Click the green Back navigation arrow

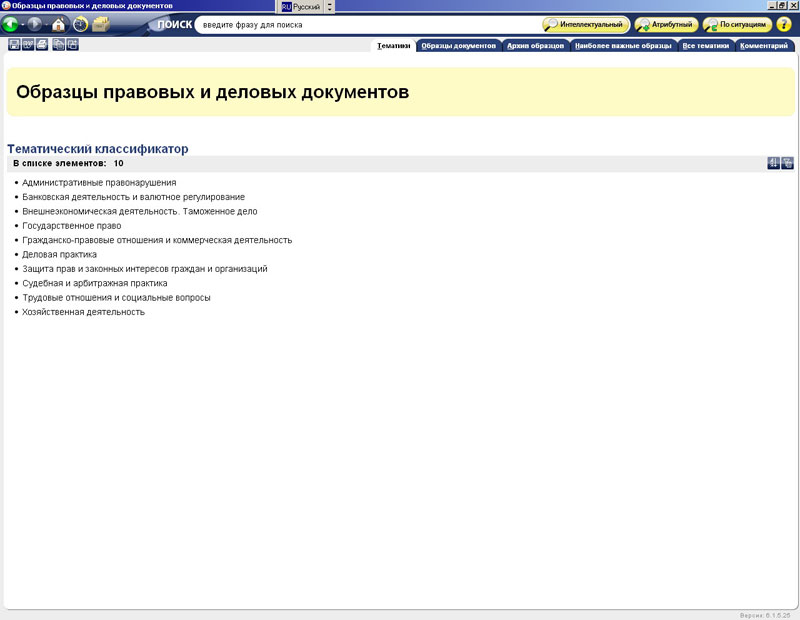point(11,25)
